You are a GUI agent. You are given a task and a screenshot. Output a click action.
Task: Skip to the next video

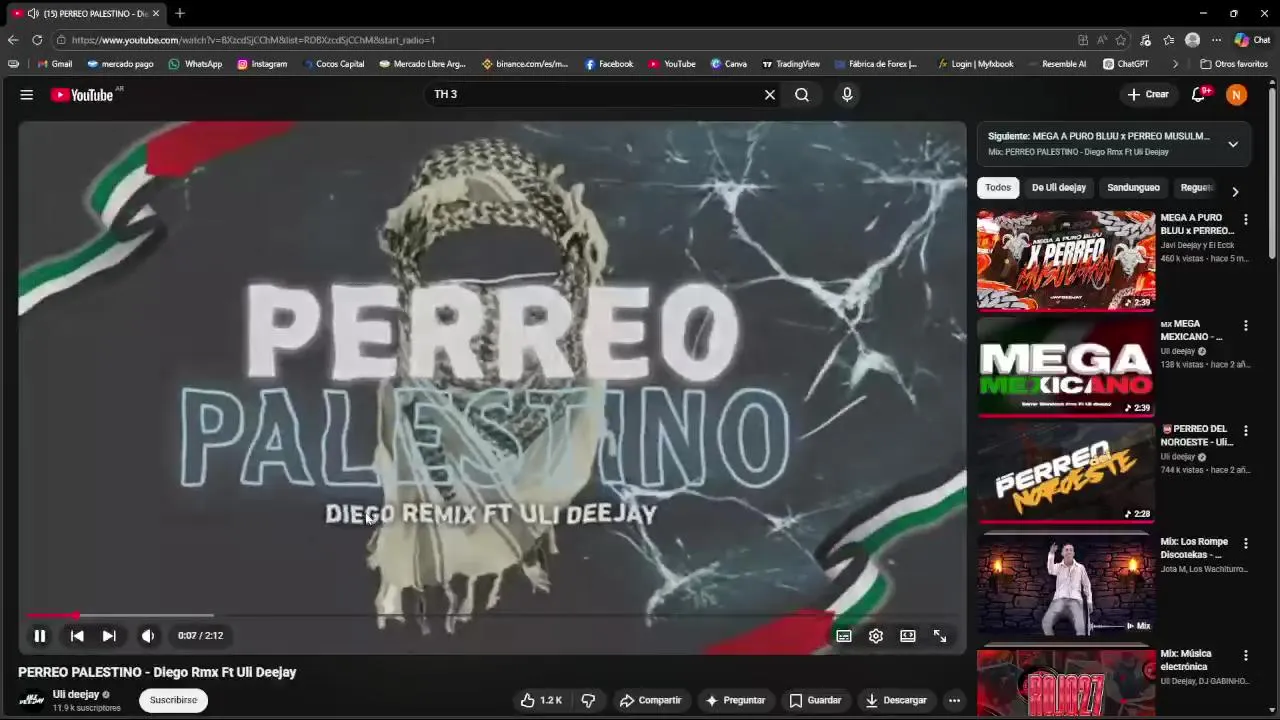(x=109, y=636)
